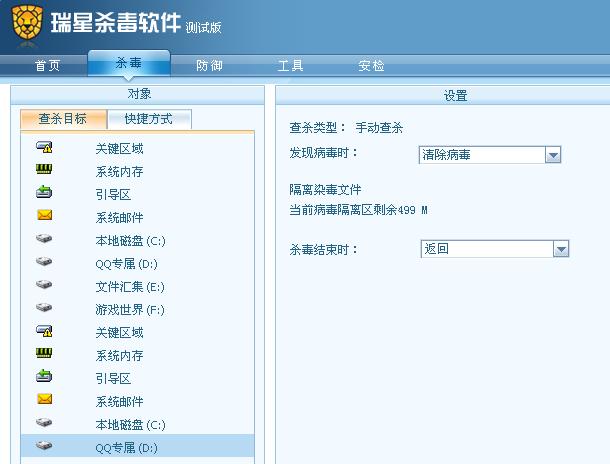Click the 对象 panel header

[138, 94]
